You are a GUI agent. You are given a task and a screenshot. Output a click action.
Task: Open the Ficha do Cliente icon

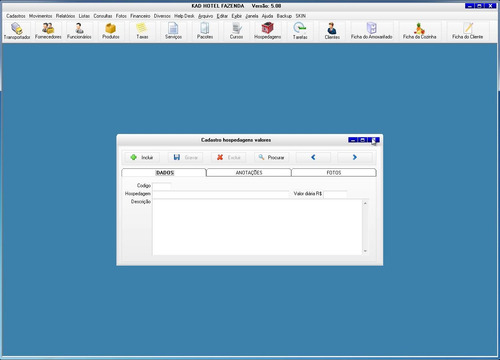(x=467, y=31)
